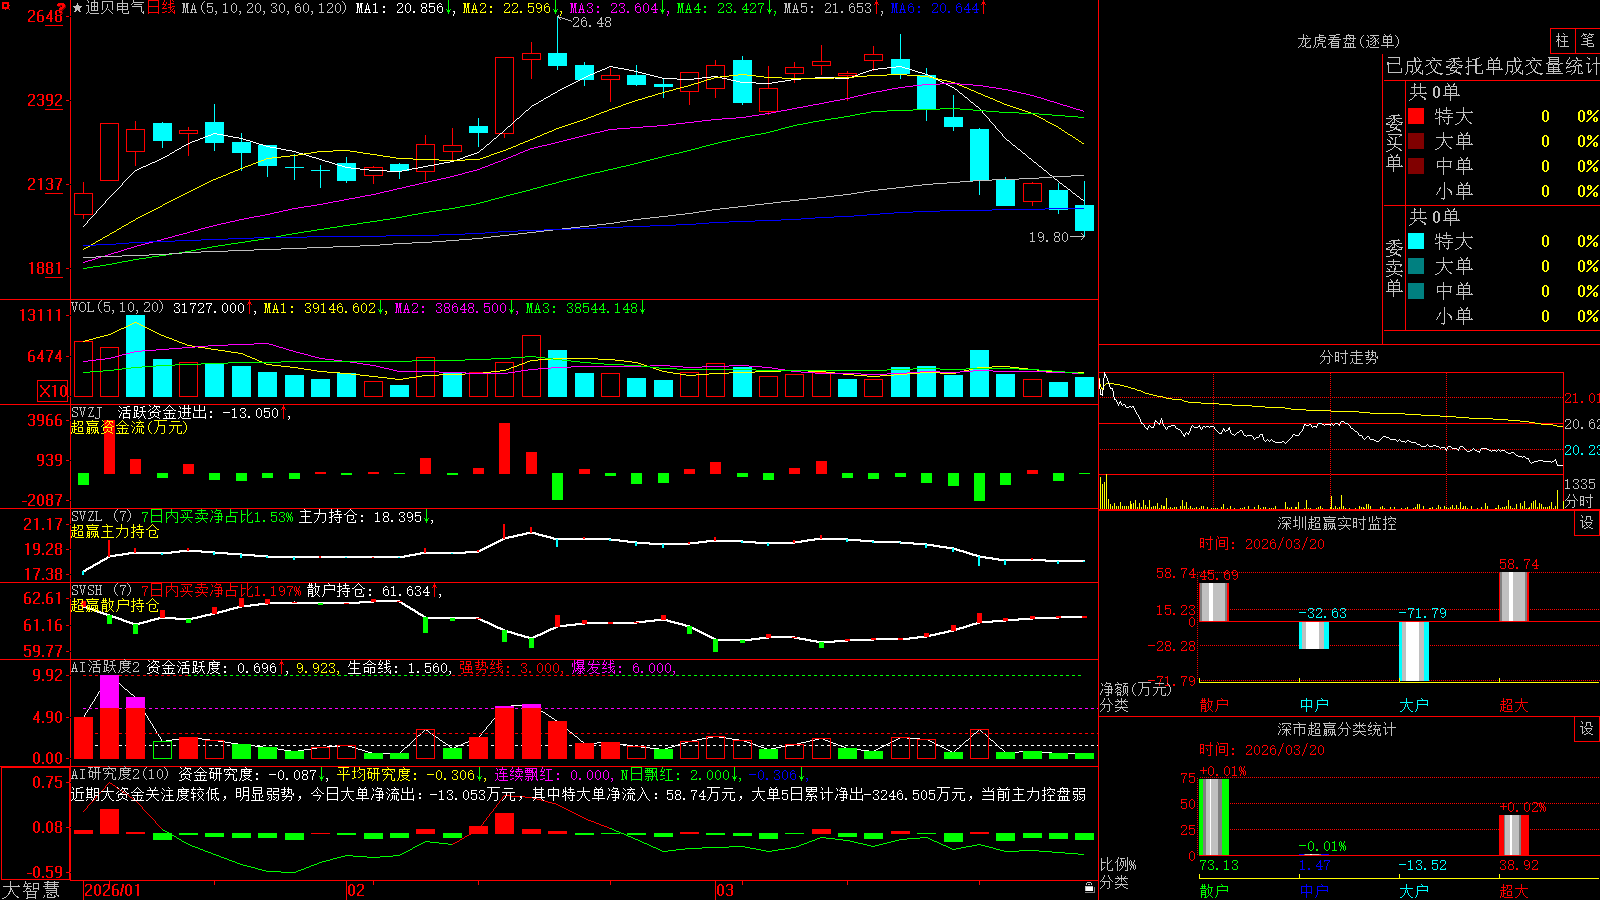Toggle the 柱 bar display mode
Screen dimensions: 1600x900
pos(1562,40)
